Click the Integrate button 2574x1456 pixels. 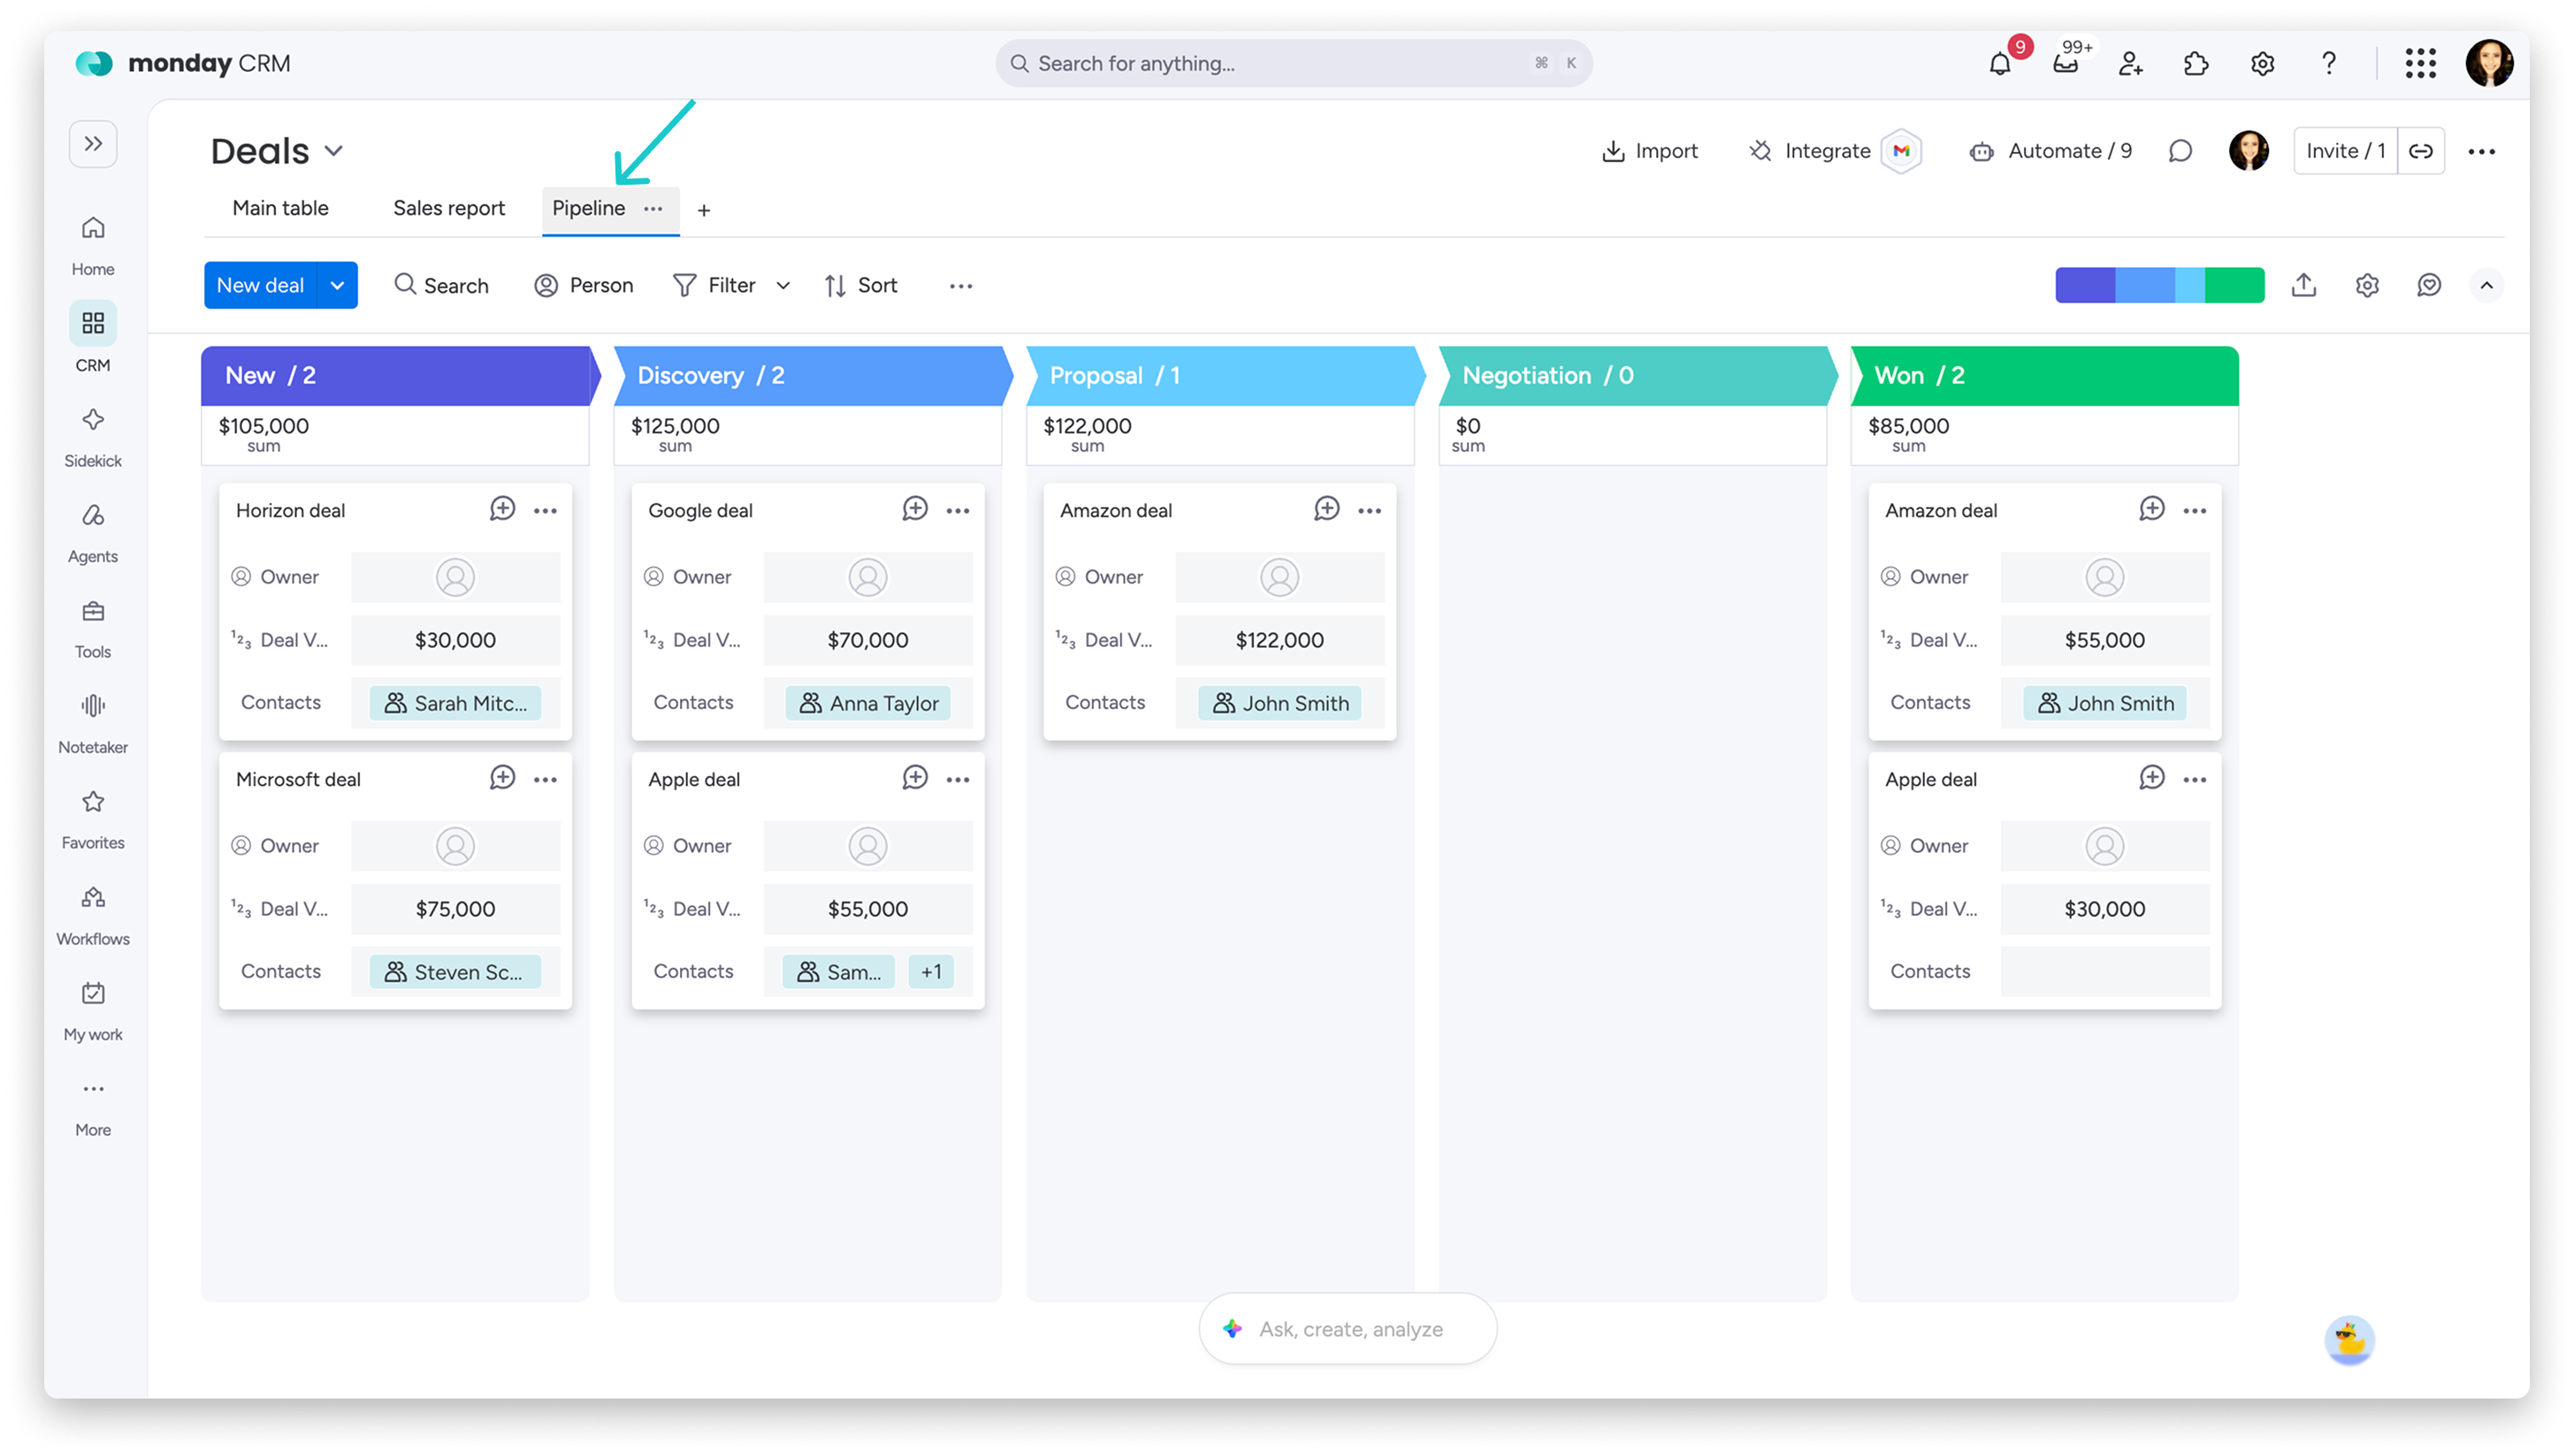coord(1809,151)
